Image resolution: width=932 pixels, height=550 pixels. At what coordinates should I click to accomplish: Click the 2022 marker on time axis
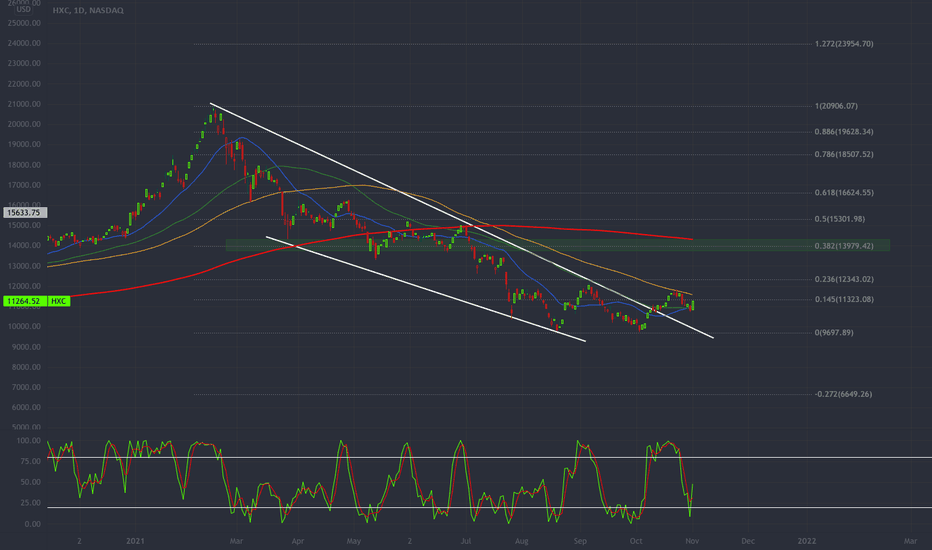[807, 540]
